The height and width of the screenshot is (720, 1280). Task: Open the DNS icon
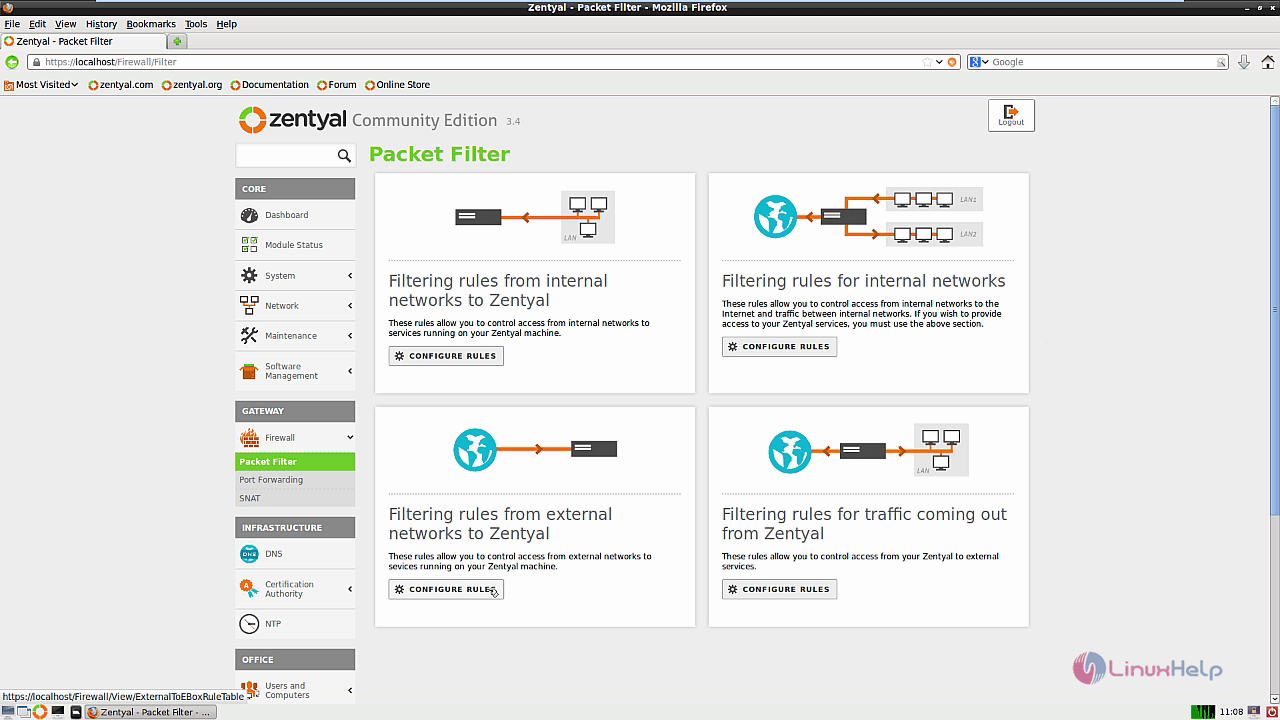[x=249, y=554]
